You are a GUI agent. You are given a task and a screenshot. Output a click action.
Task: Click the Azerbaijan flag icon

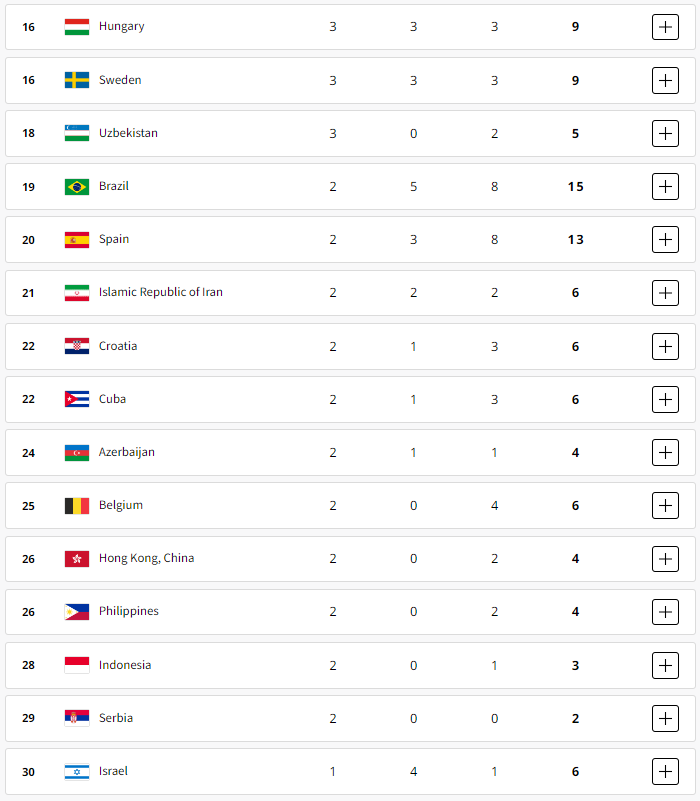[77, 453]
